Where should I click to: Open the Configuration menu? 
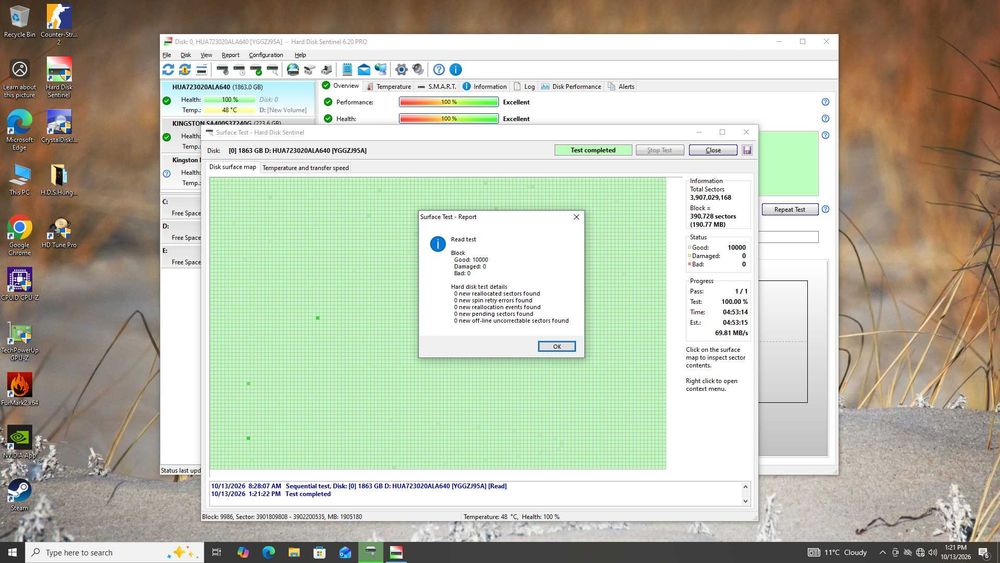(x=266, y=55)
